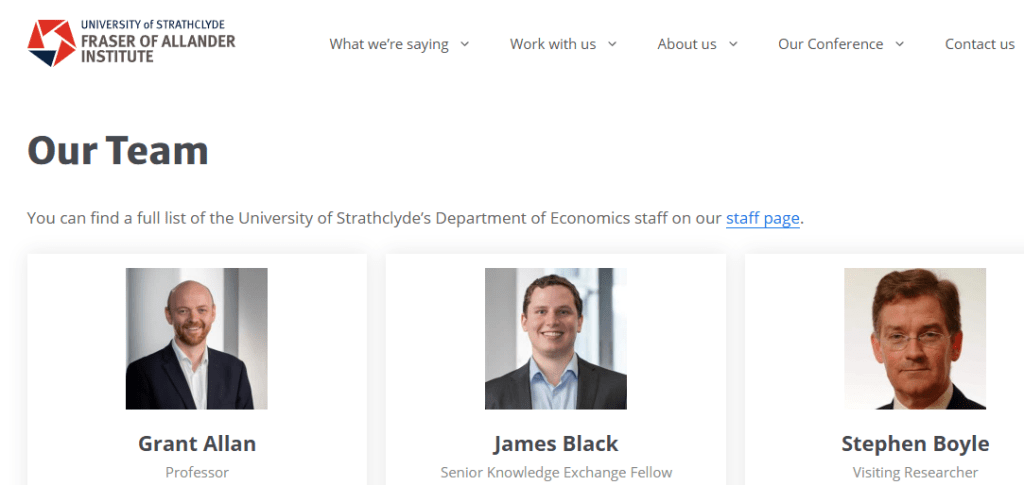Click the Fraser of Allander Institute logo emblem
This screenshot has width=1024, height=485.
[51, 43]
